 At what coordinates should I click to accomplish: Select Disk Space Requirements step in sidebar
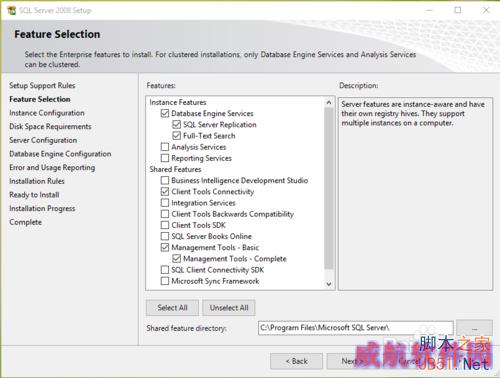pos(50,127)
